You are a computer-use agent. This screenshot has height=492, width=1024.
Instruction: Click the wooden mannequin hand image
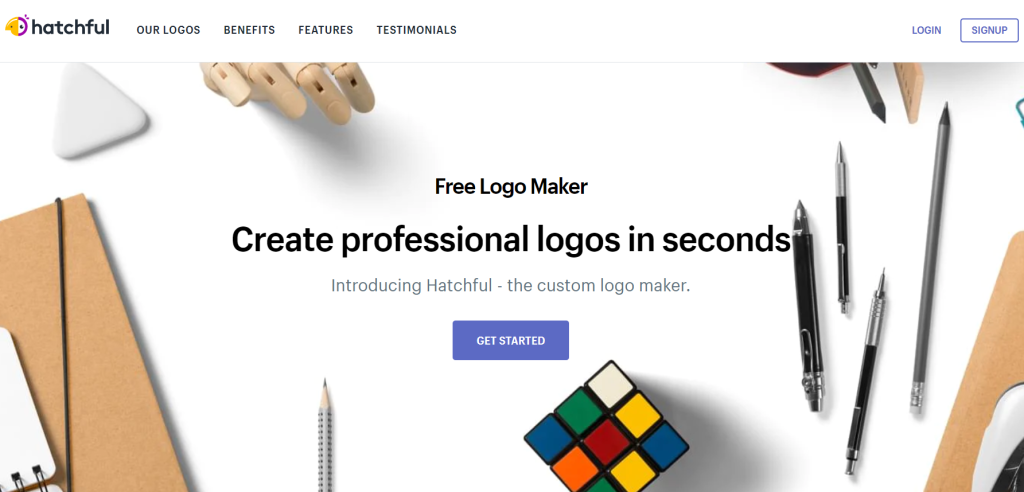tap(290, 88)
